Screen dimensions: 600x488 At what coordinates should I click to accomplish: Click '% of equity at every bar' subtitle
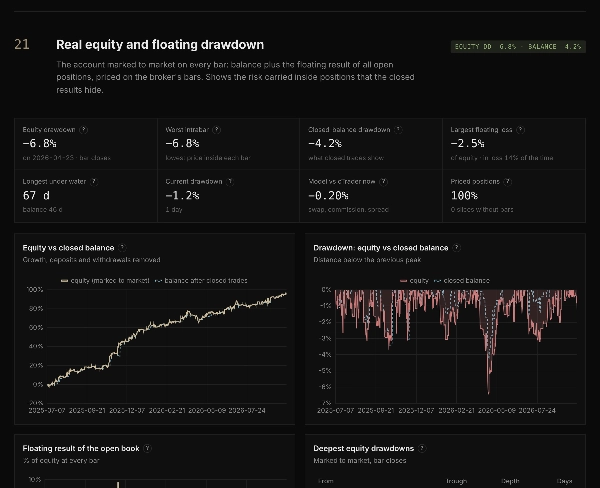pos(61,460)
